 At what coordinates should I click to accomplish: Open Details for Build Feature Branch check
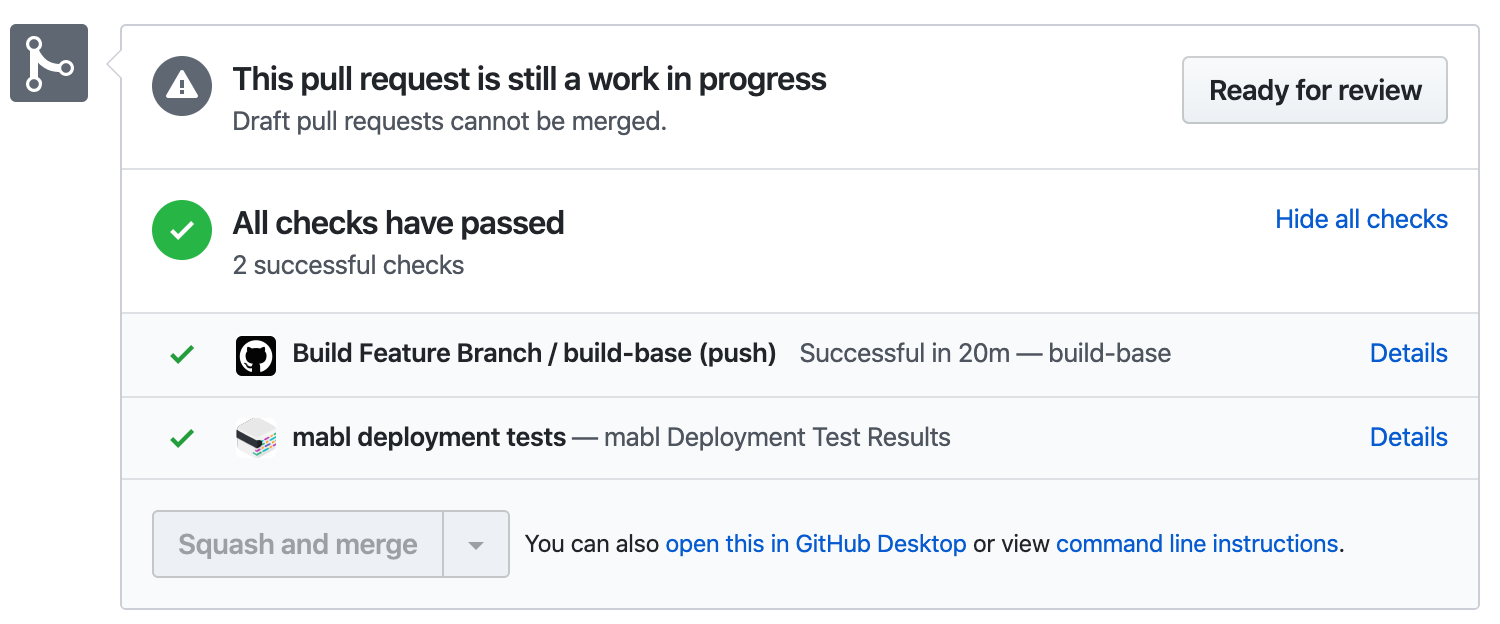[x=1408, y=353]
